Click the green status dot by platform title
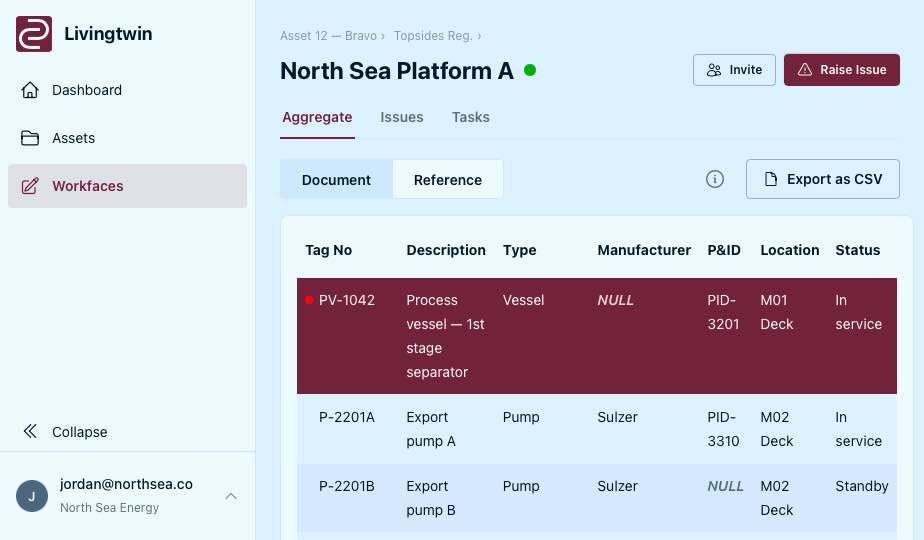 (530, 70)
